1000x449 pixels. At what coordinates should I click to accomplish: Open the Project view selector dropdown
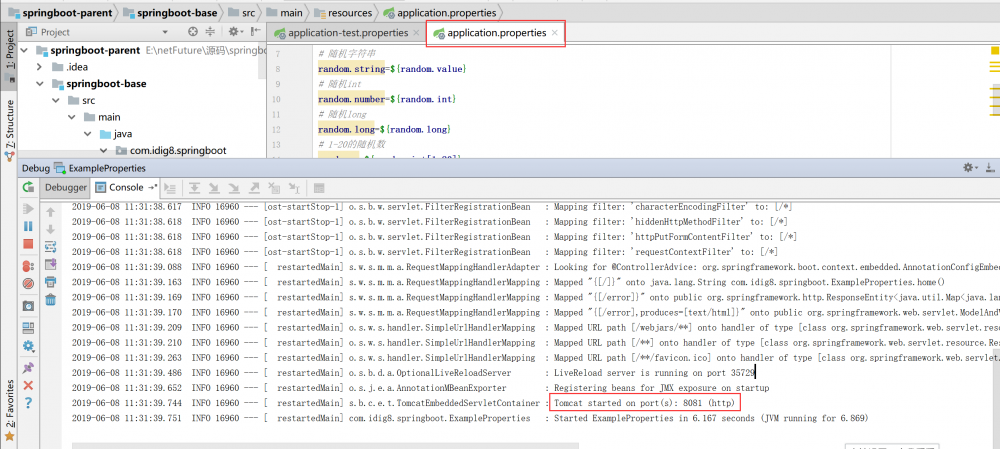165,32
